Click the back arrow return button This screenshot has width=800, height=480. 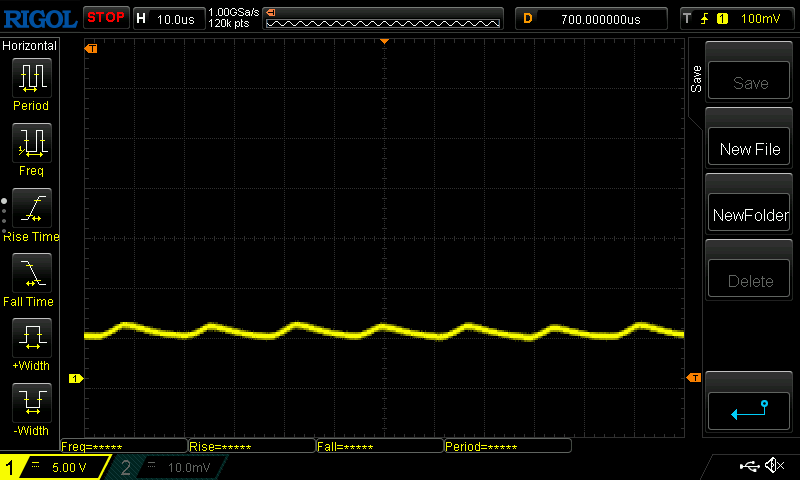pos(749,409)
